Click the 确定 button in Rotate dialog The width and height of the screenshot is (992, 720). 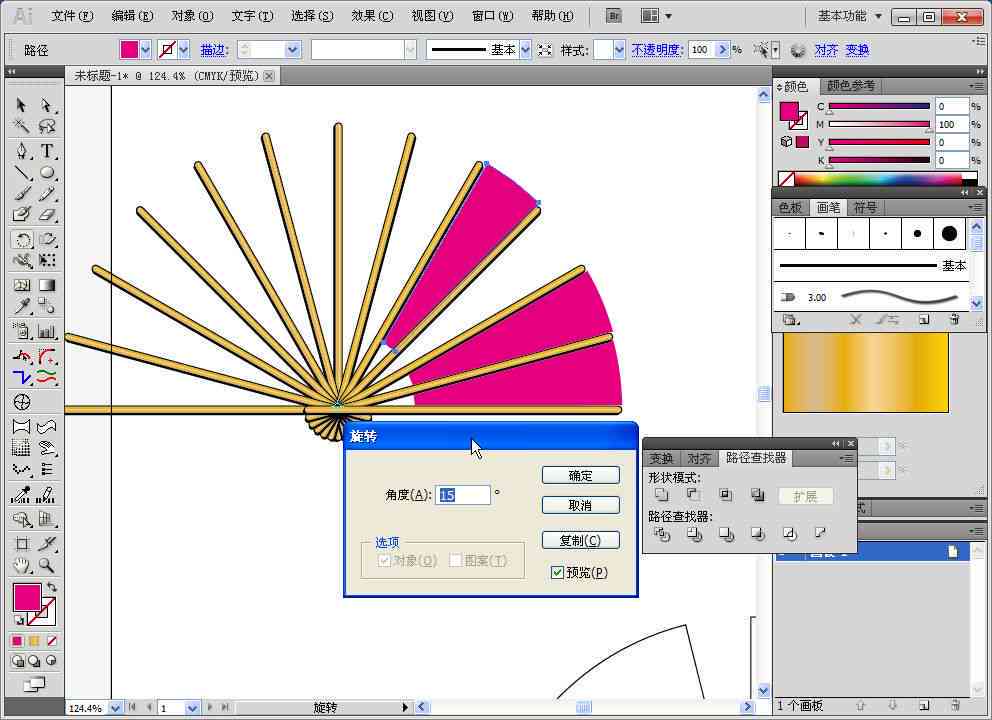coord(580,476)
